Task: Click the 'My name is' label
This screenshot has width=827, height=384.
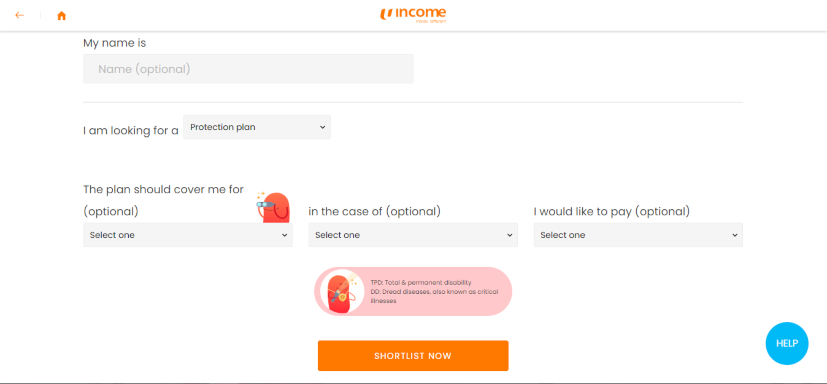Action: [114, 43]
